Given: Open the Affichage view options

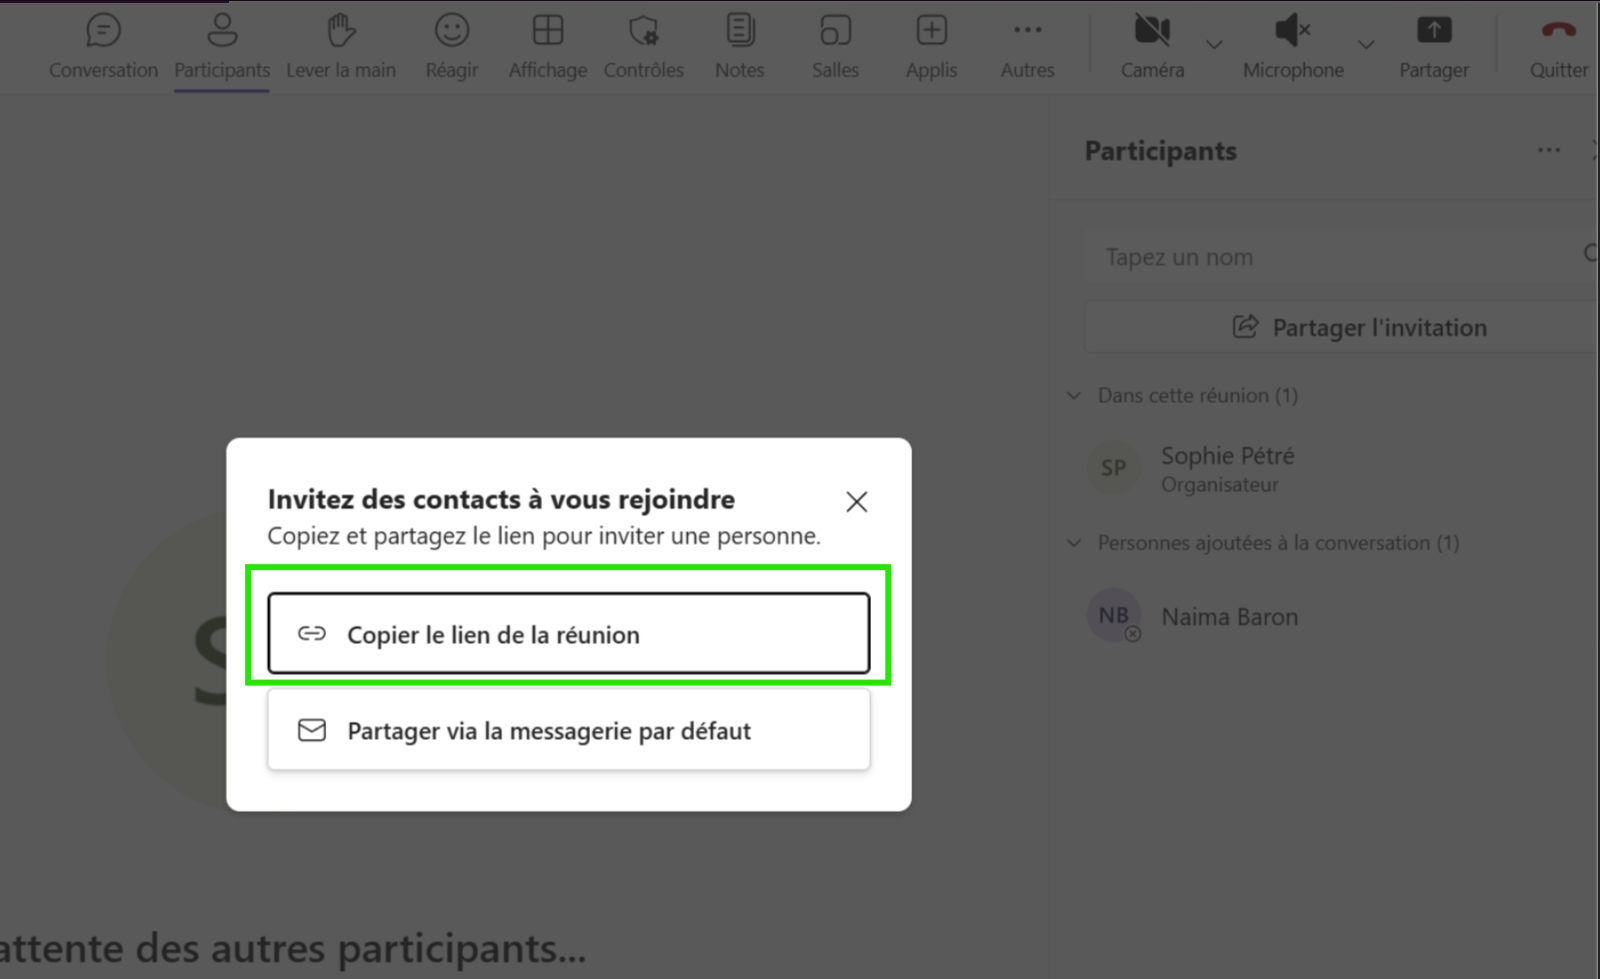Looking at the screenshot, I should click(548, 47).
